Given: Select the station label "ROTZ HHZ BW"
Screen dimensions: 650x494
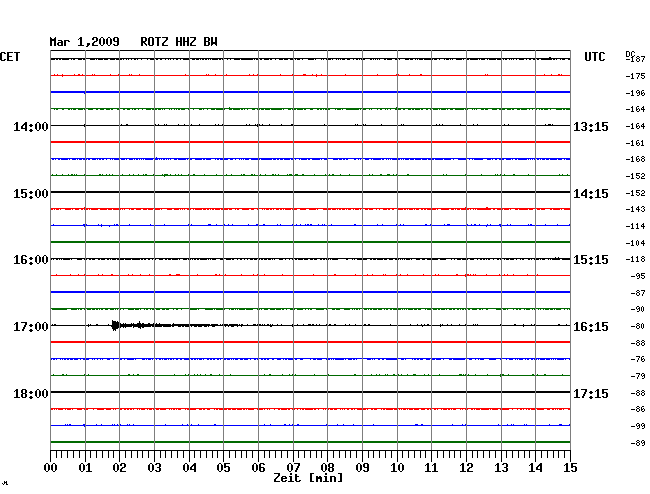Looking at the screenshot, I should tap(179, 42).
